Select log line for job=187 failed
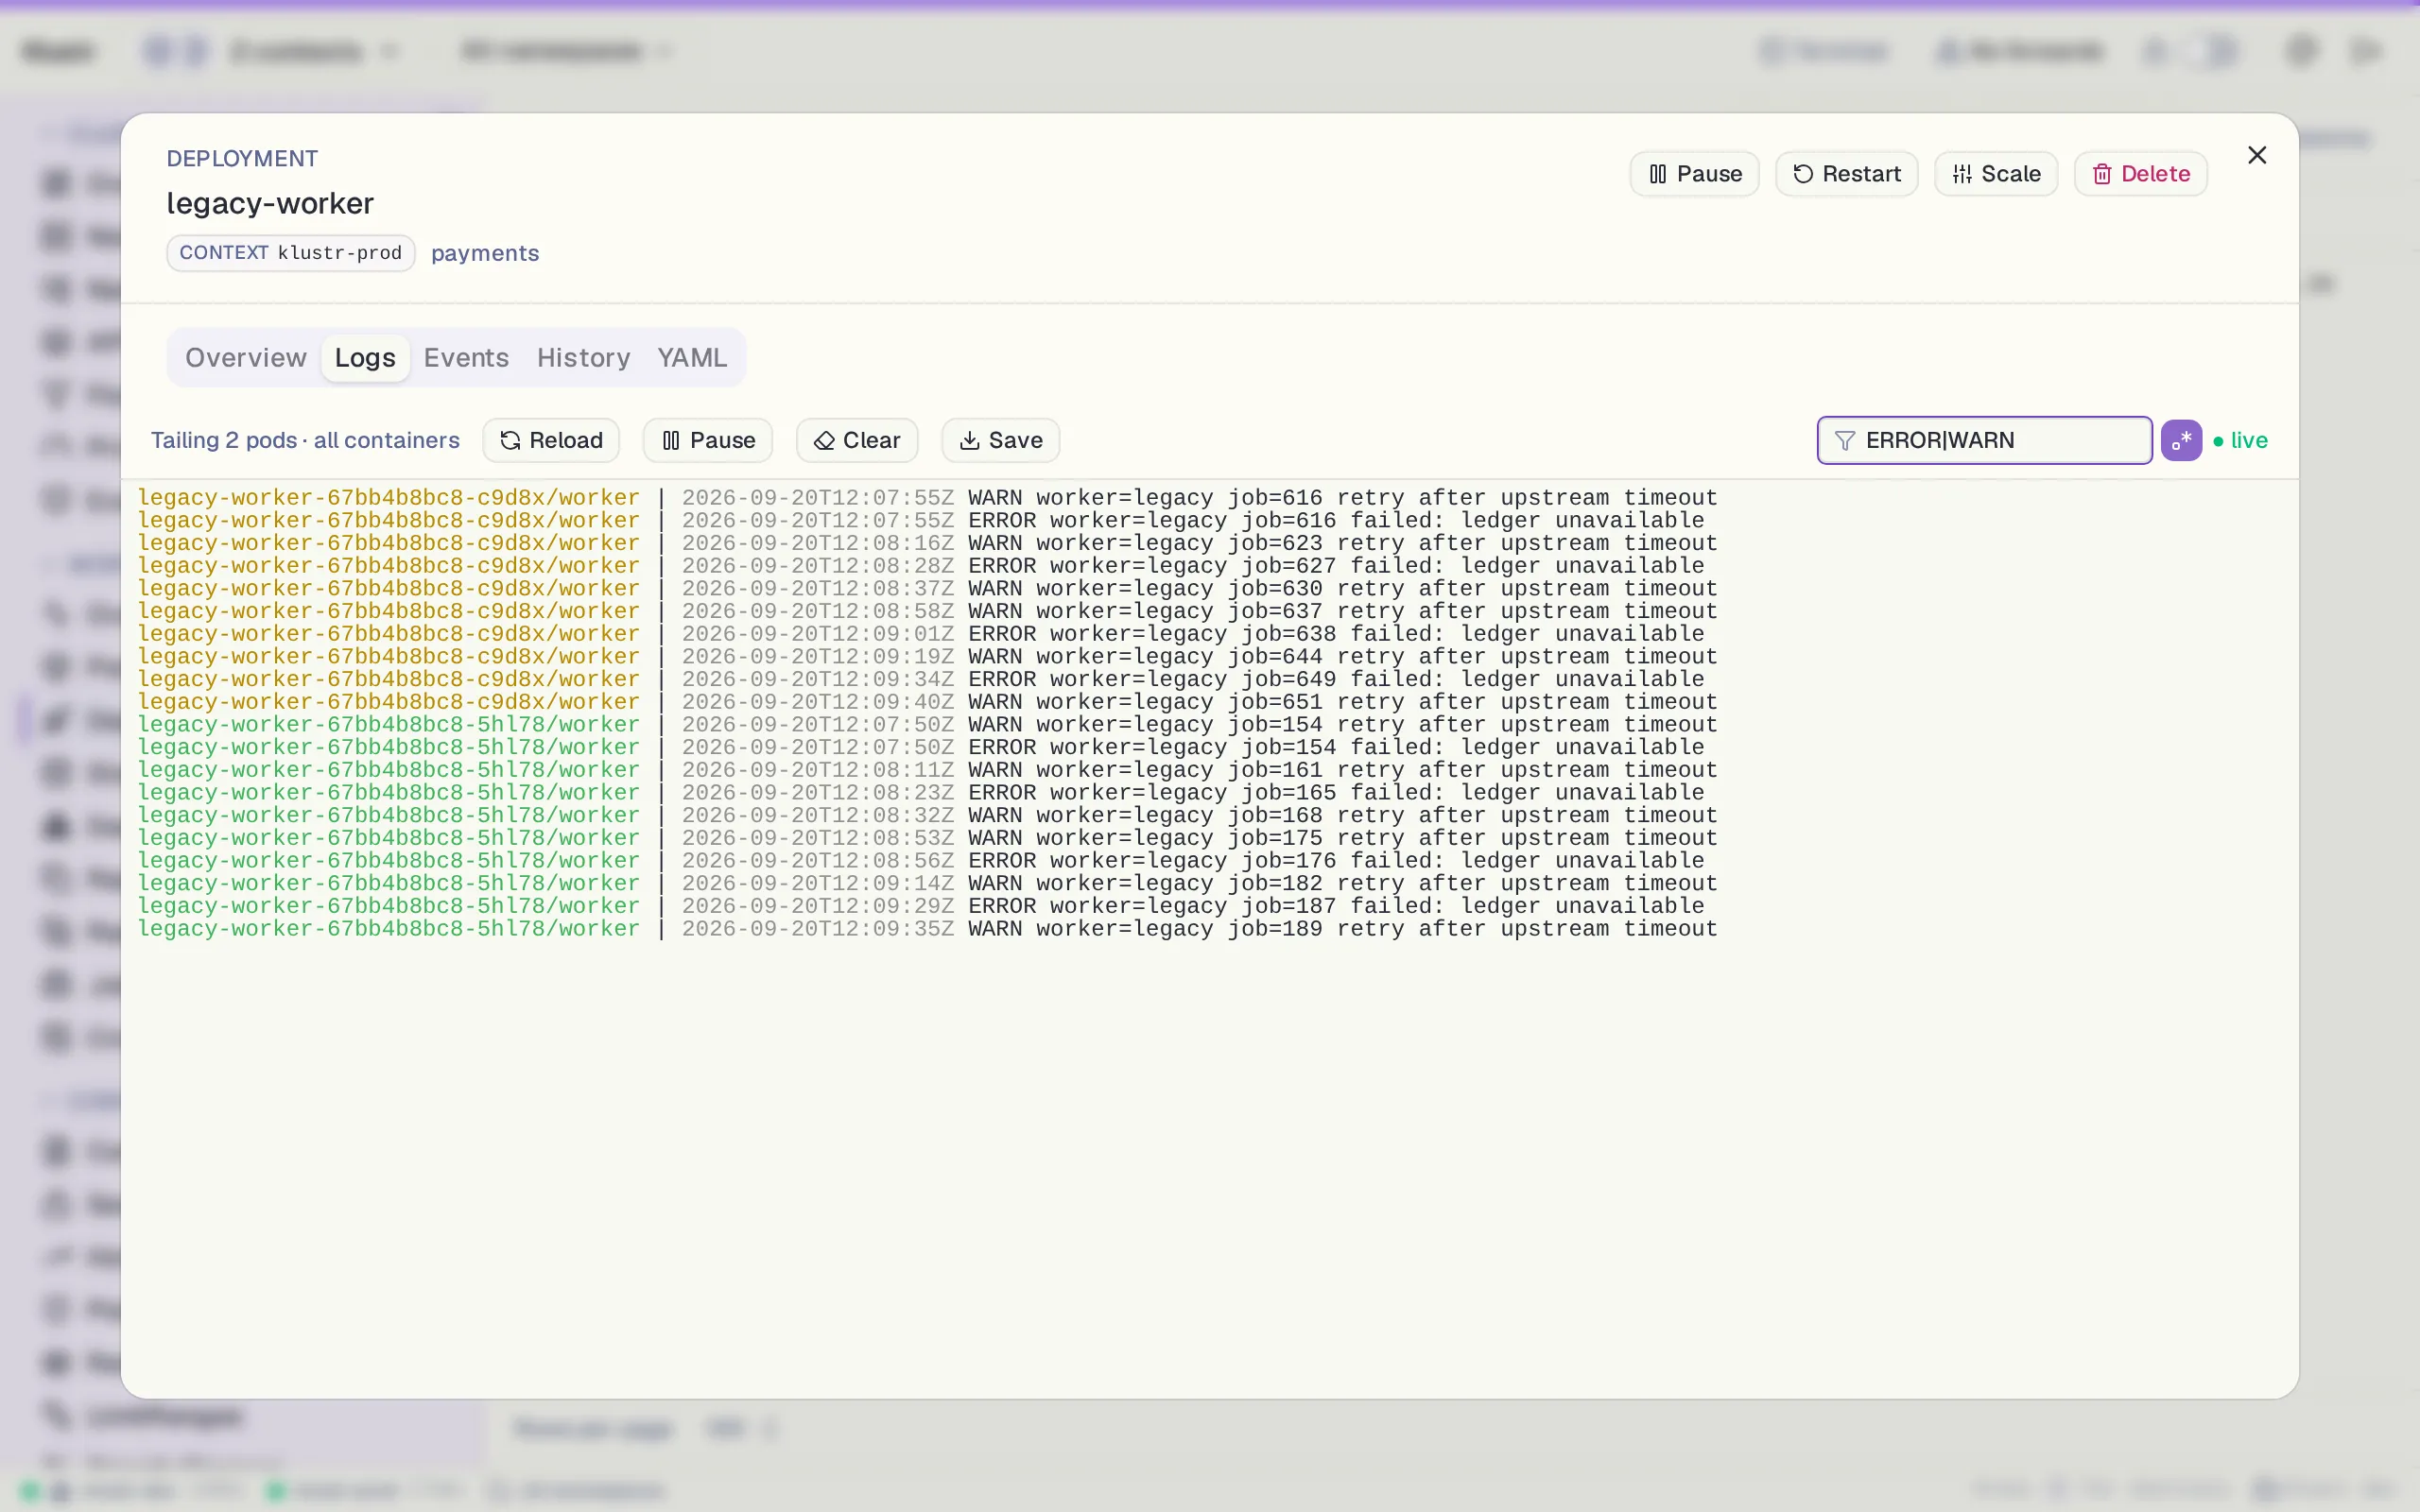The height and width of the screenshot is (1512, 2420). point(921,906)
